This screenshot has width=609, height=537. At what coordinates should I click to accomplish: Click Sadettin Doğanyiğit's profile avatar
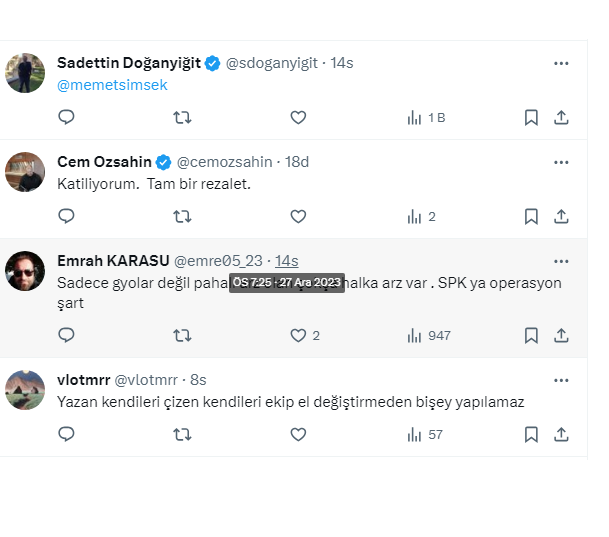click(x=25, y=73)
